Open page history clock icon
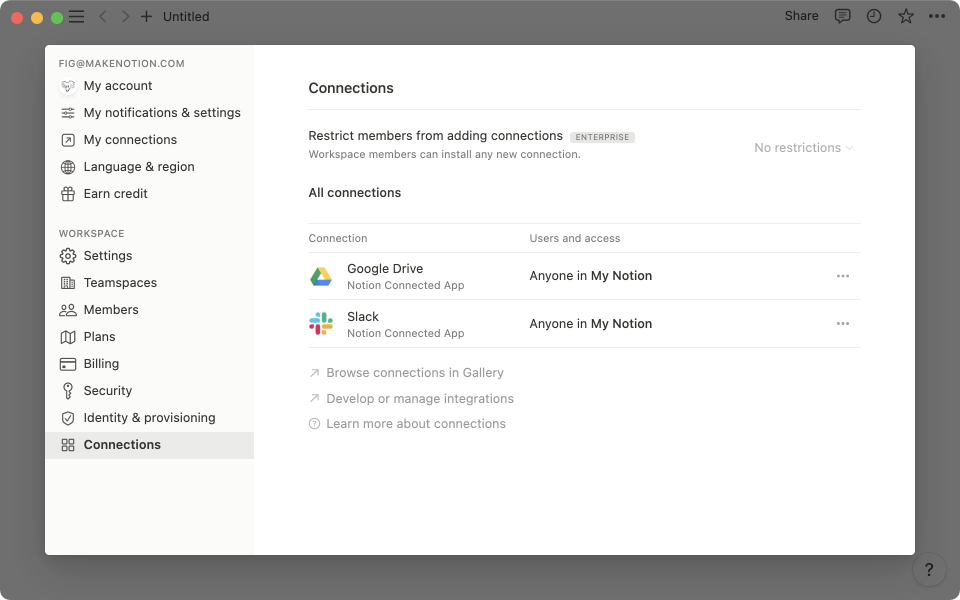Image resolution: width=960 pixels, height=600 pixels. [874, 16]
